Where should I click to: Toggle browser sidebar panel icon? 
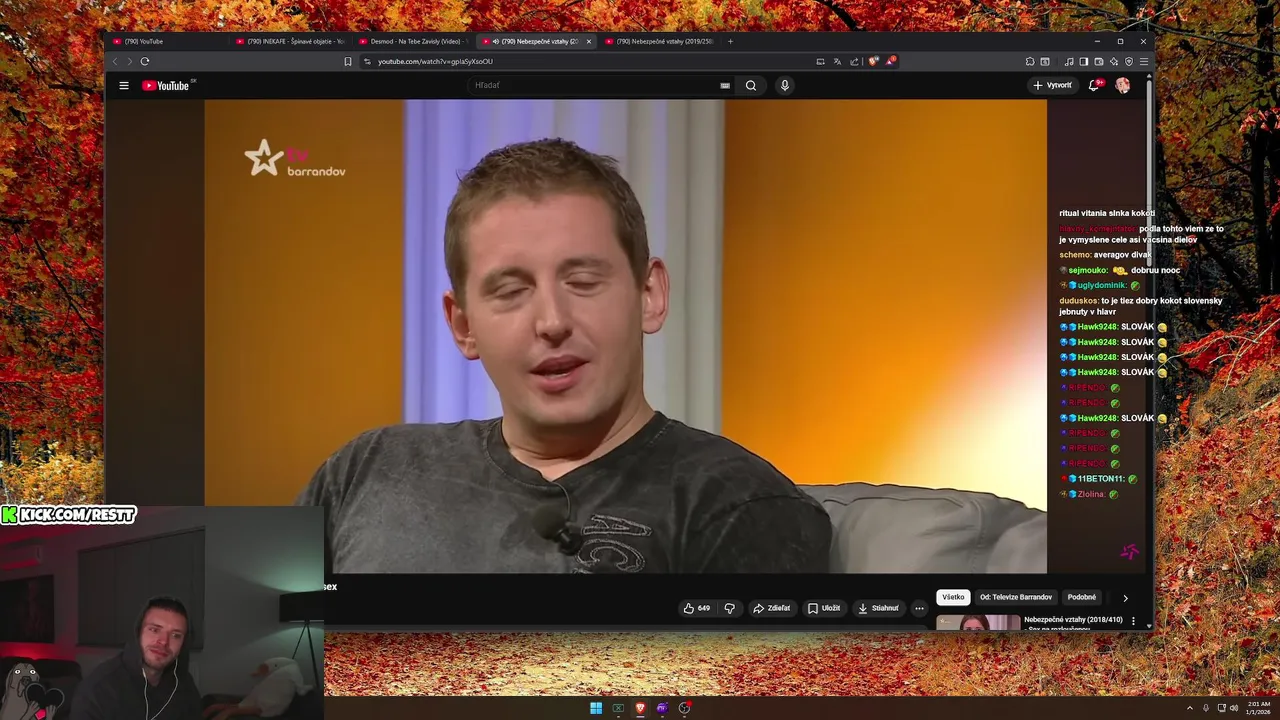(x=1084, y=61)
